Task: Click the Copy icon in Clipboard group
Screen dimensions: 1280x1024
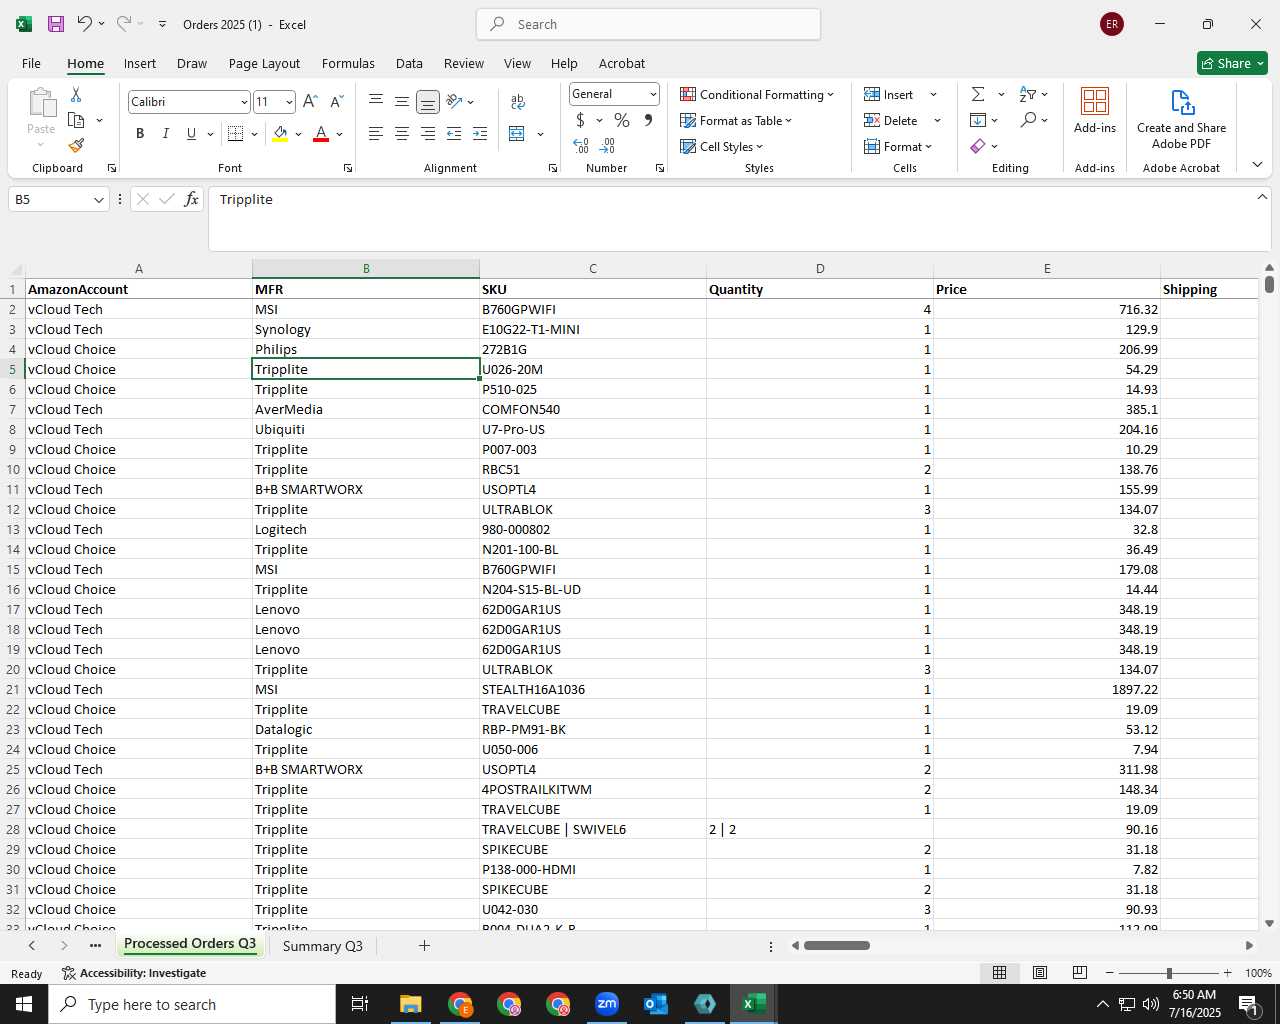Action: [x=76, y=120]
